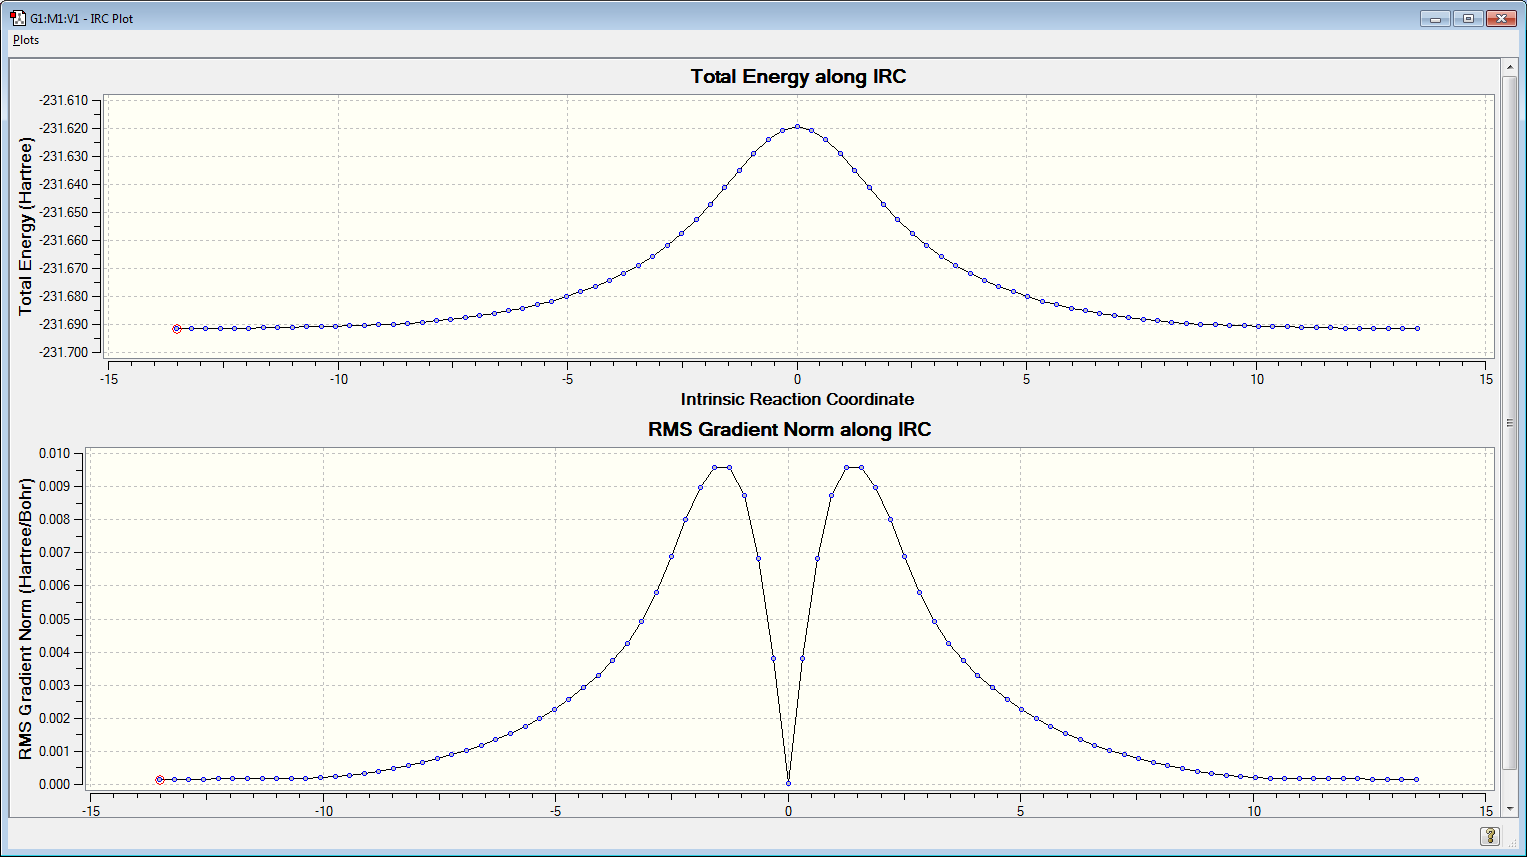Click the "Total Energy (Hartree)" axis label
Viewport: 1528px width, 859px height.
26,227
